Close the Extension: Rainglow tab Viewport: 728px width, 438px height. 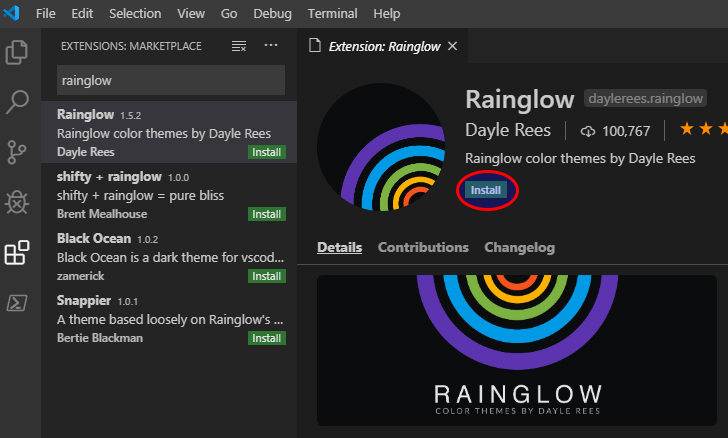pyautogui.click(x=452, y=46)
